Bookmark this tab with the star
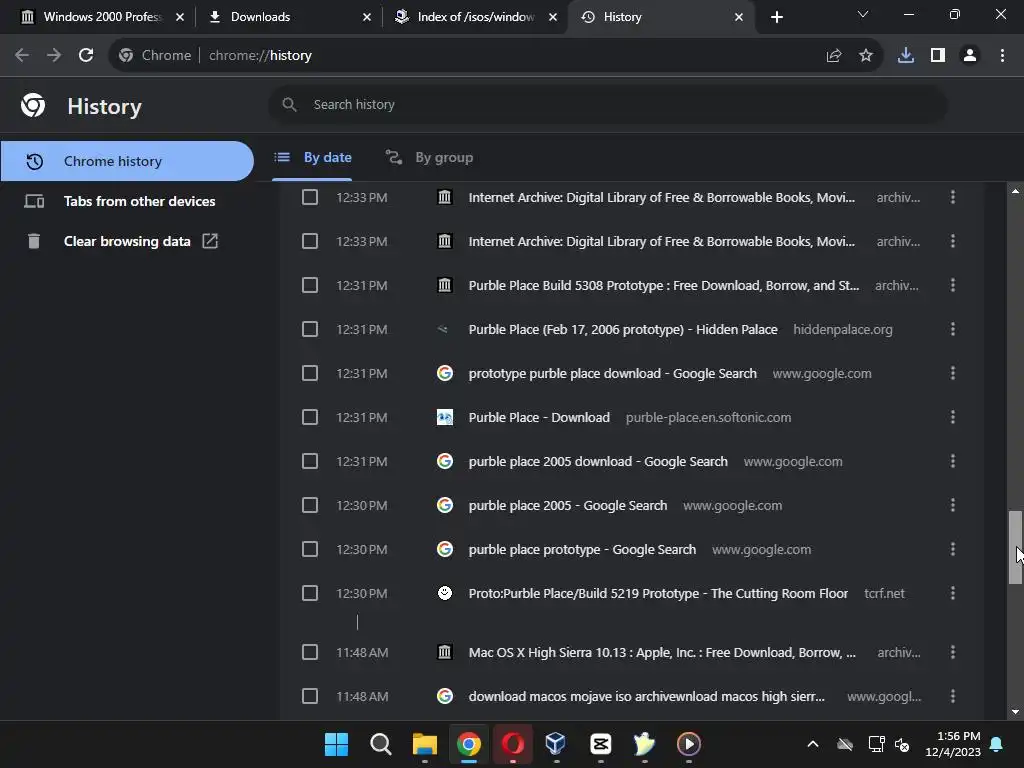This screenshot has height=768, width=1024. pyautogui.click(x=866, y=56)
